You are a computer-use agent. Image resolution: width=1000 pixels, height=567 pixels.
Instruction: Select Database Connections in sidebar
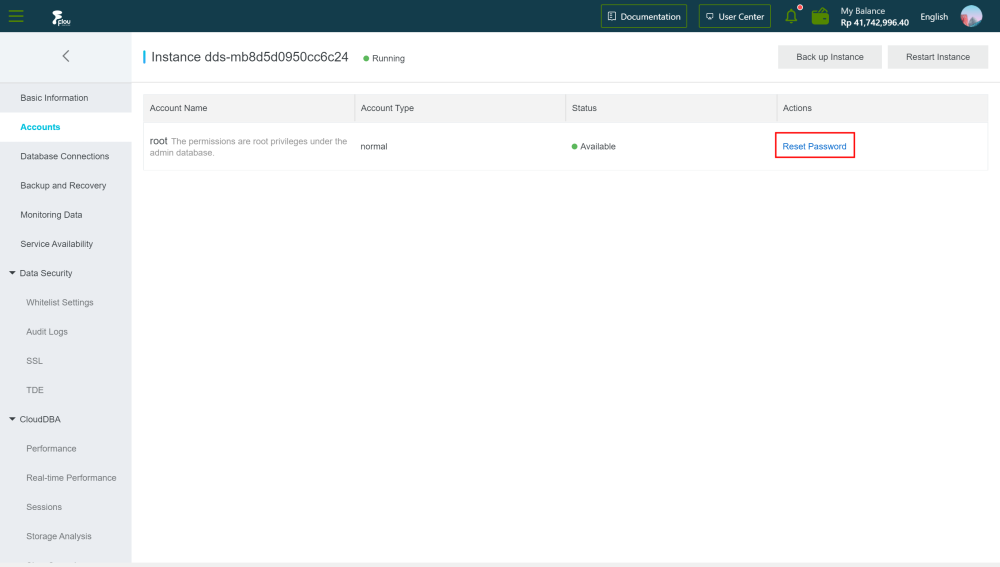64,156
